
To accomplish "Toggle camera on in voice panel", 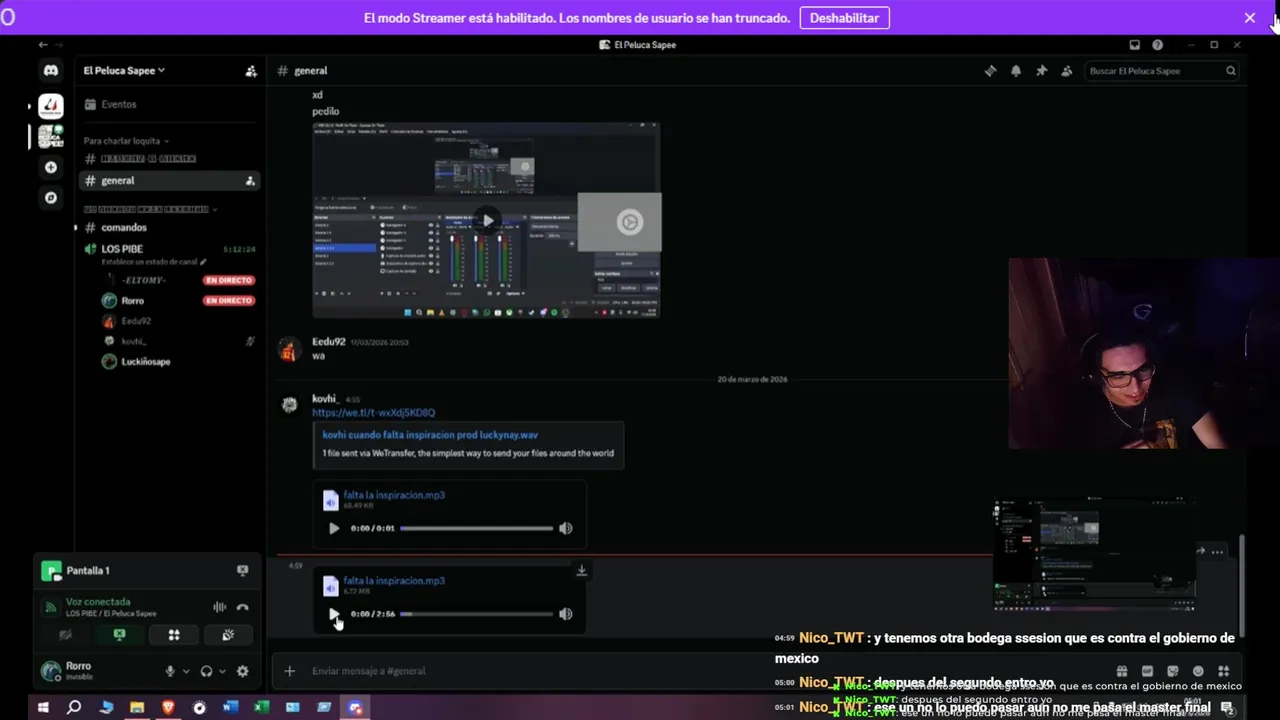I will [65, 635].
